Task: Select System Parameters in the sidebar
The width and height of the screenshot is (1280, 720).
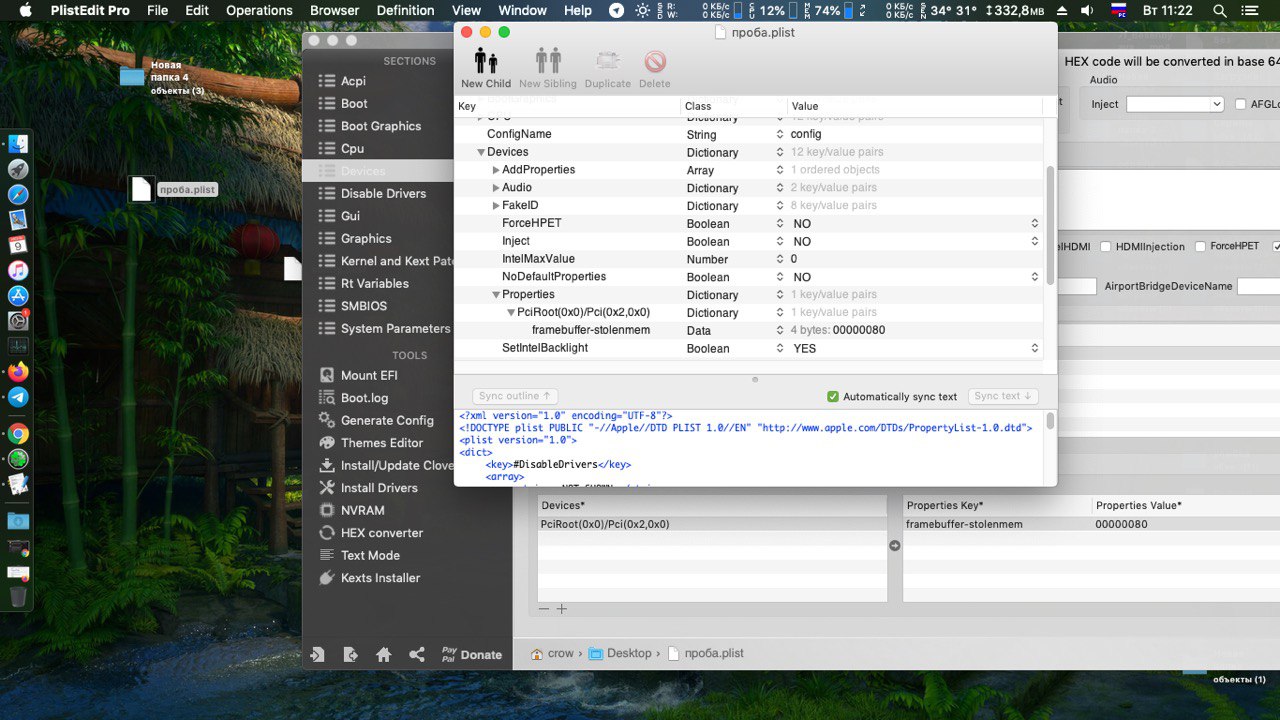Action: pyautogui.click(x=395, y=328)
